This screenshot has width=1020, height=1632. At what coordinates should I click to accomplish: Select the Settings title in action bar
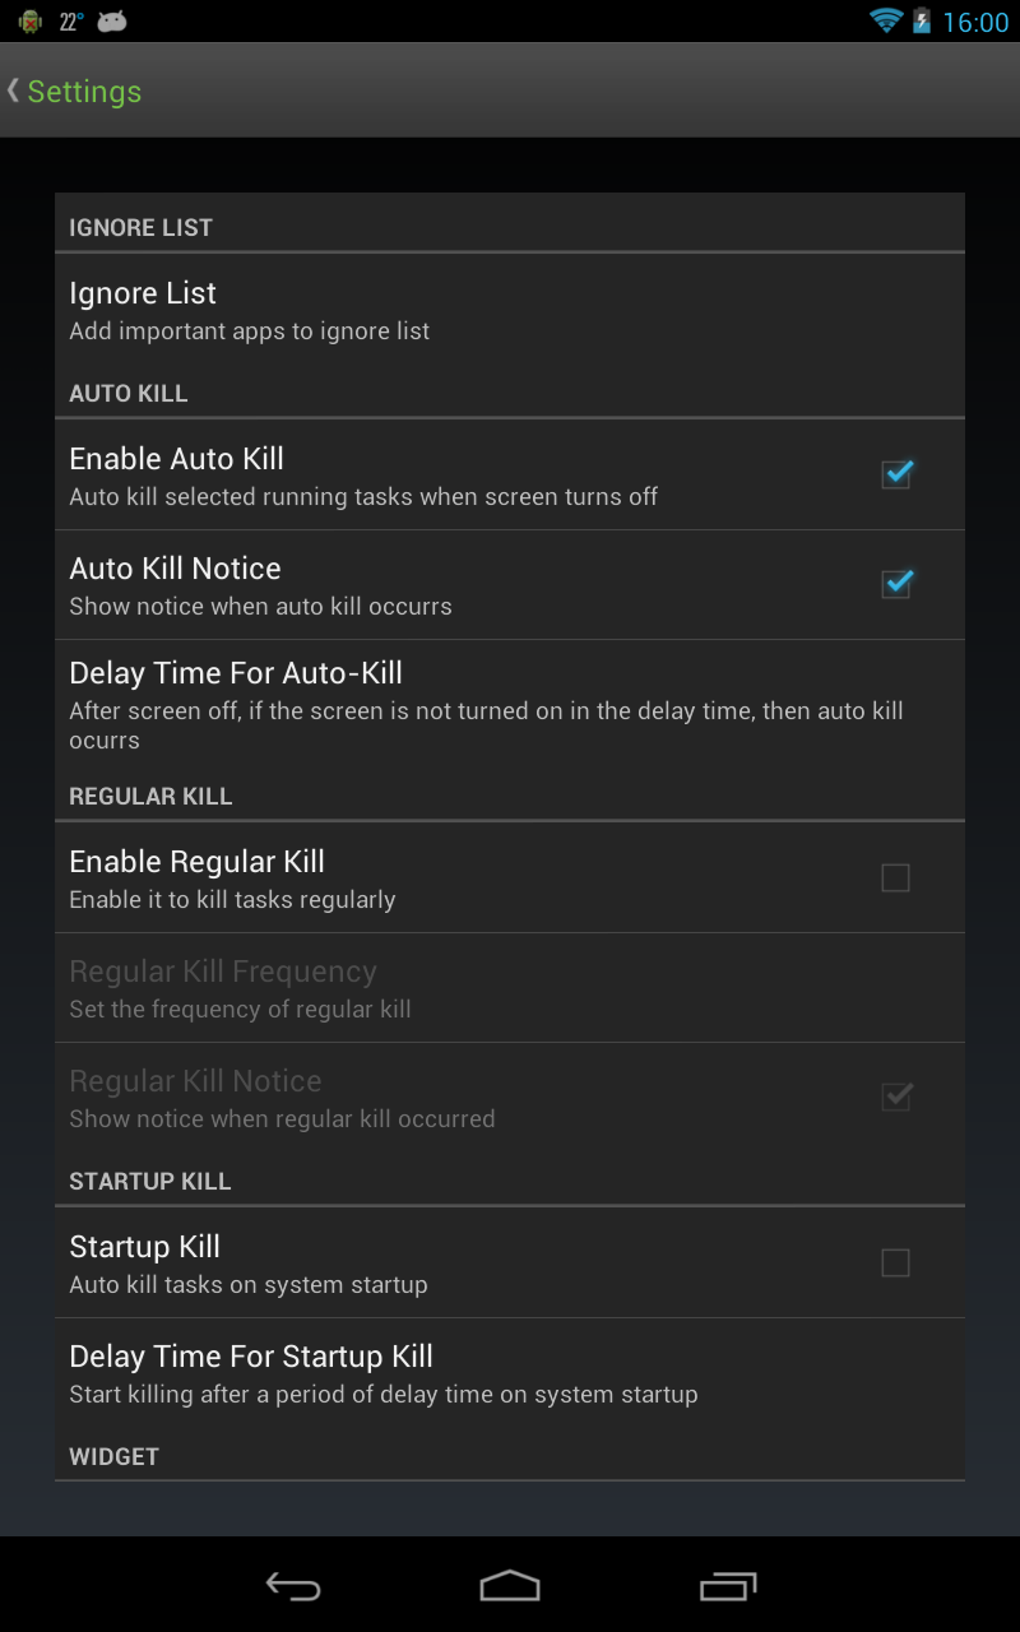[84, 91]
